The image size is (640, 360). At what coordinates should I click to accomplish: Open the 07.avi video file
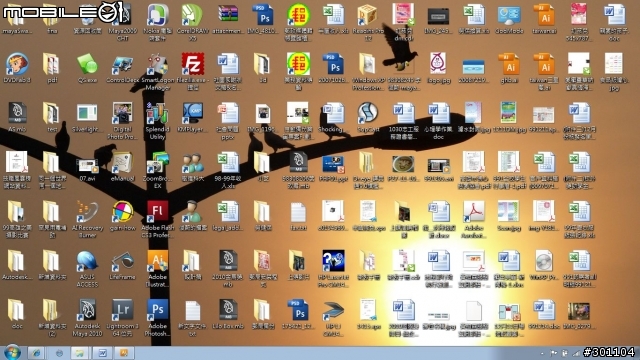pos(87,167)
